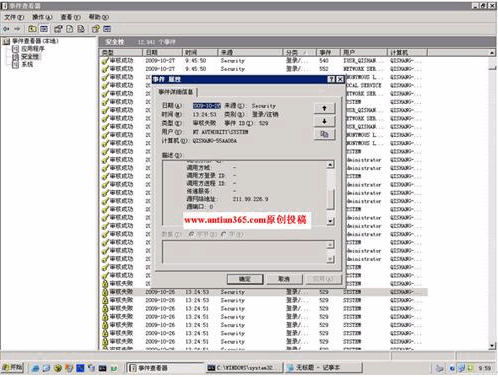
Task: Click event list scroll-down arrow
Action: click(492, 346)
